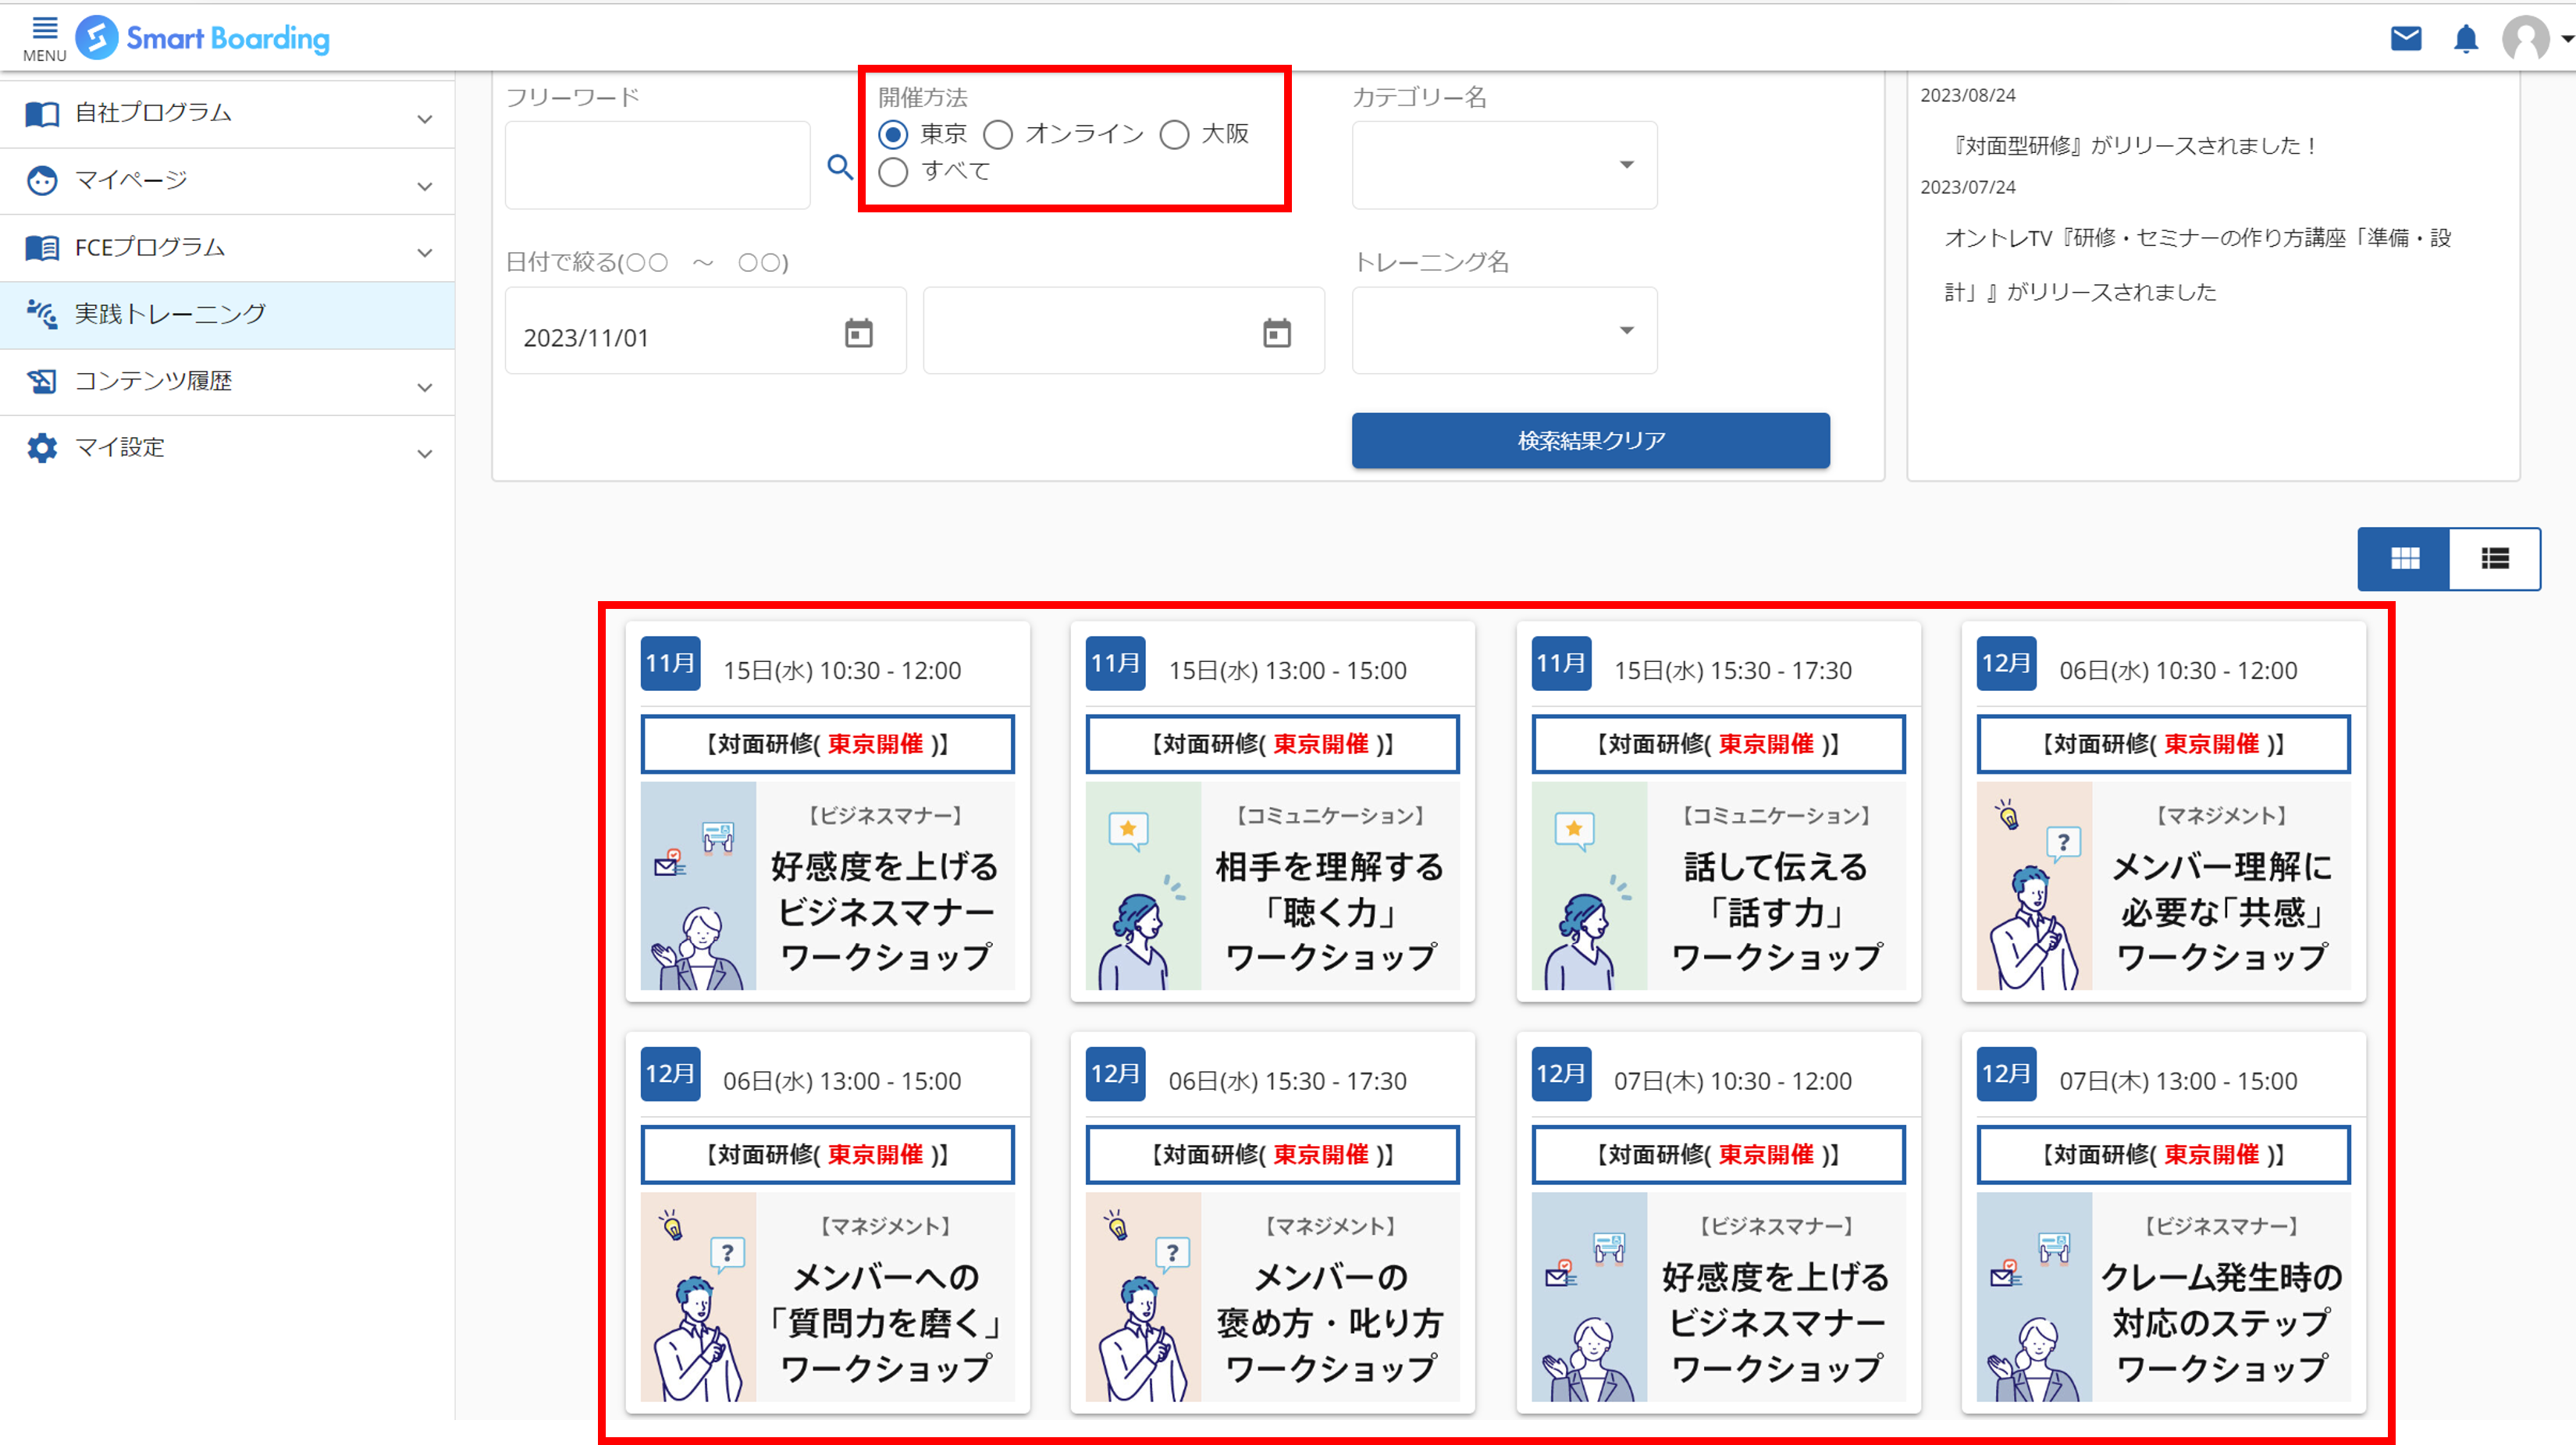Screen dimensions: 2576x1445
Task: Open the user avatar account menu
Action: (x=2526, y=40)
